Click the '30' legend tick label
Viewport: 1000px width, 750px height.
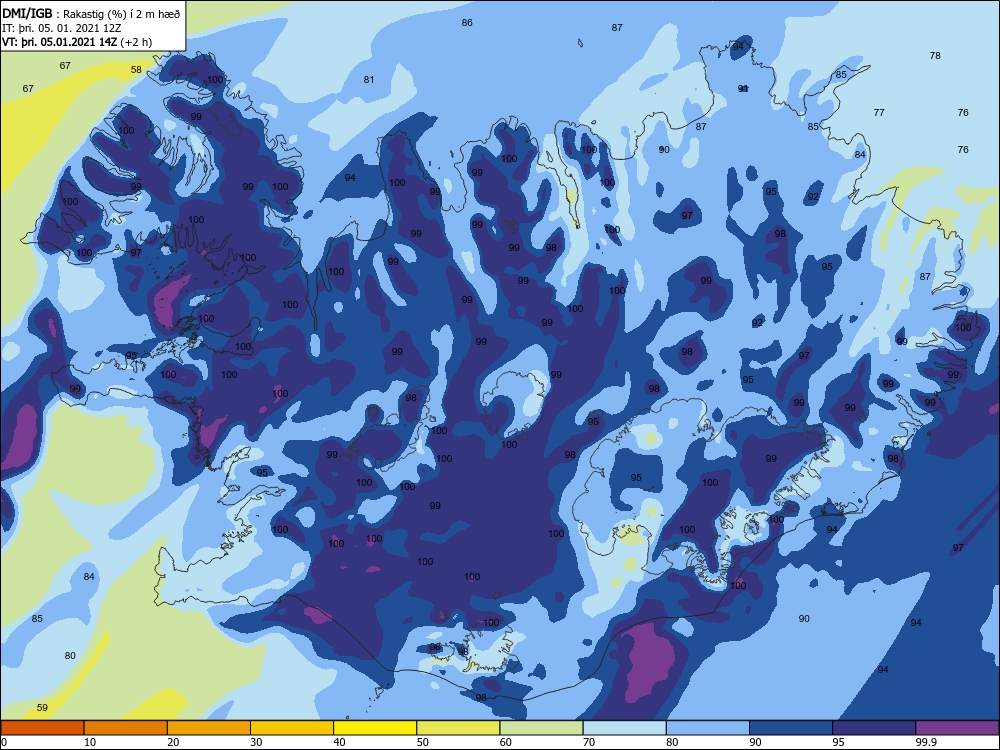click(256, 742)
